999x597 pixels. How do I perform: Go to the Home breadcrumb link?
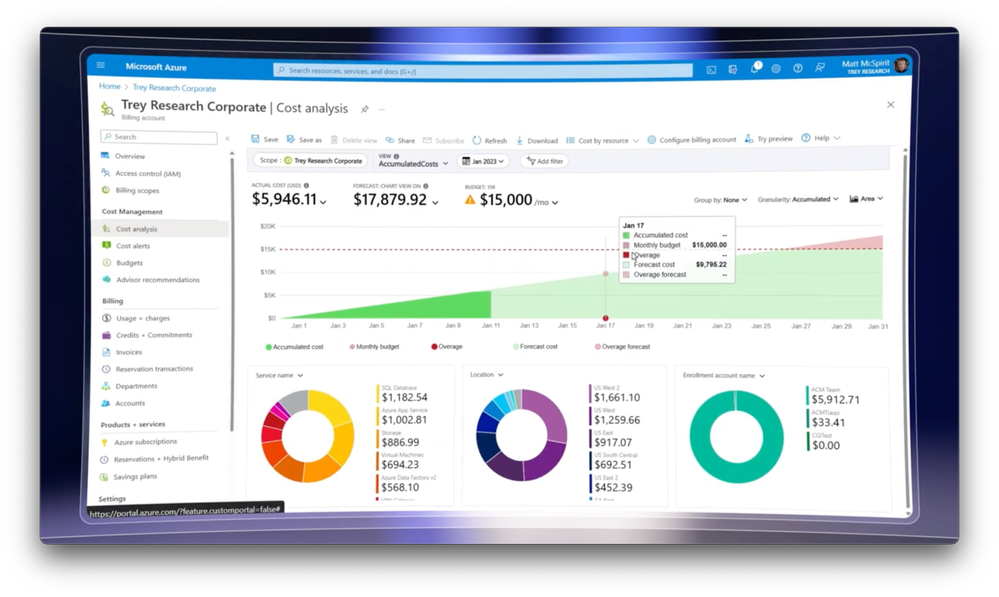click(110, 87)
